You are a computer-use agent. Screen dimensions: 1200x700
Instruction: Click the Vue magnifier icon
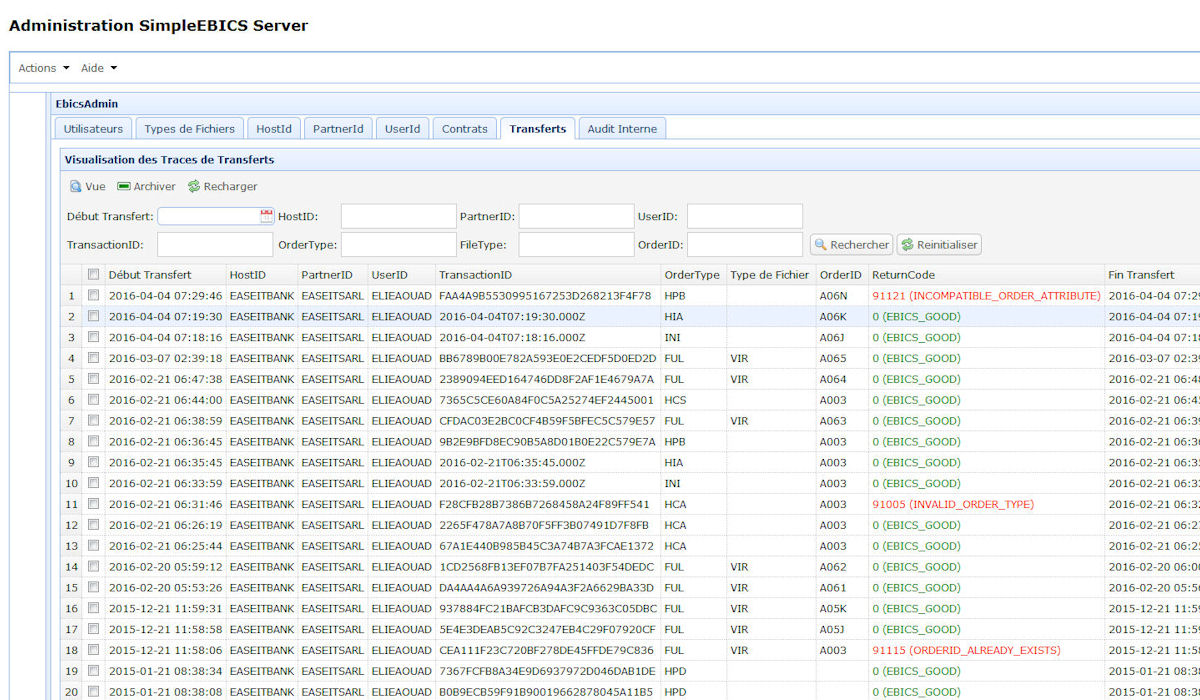[75, 186]
